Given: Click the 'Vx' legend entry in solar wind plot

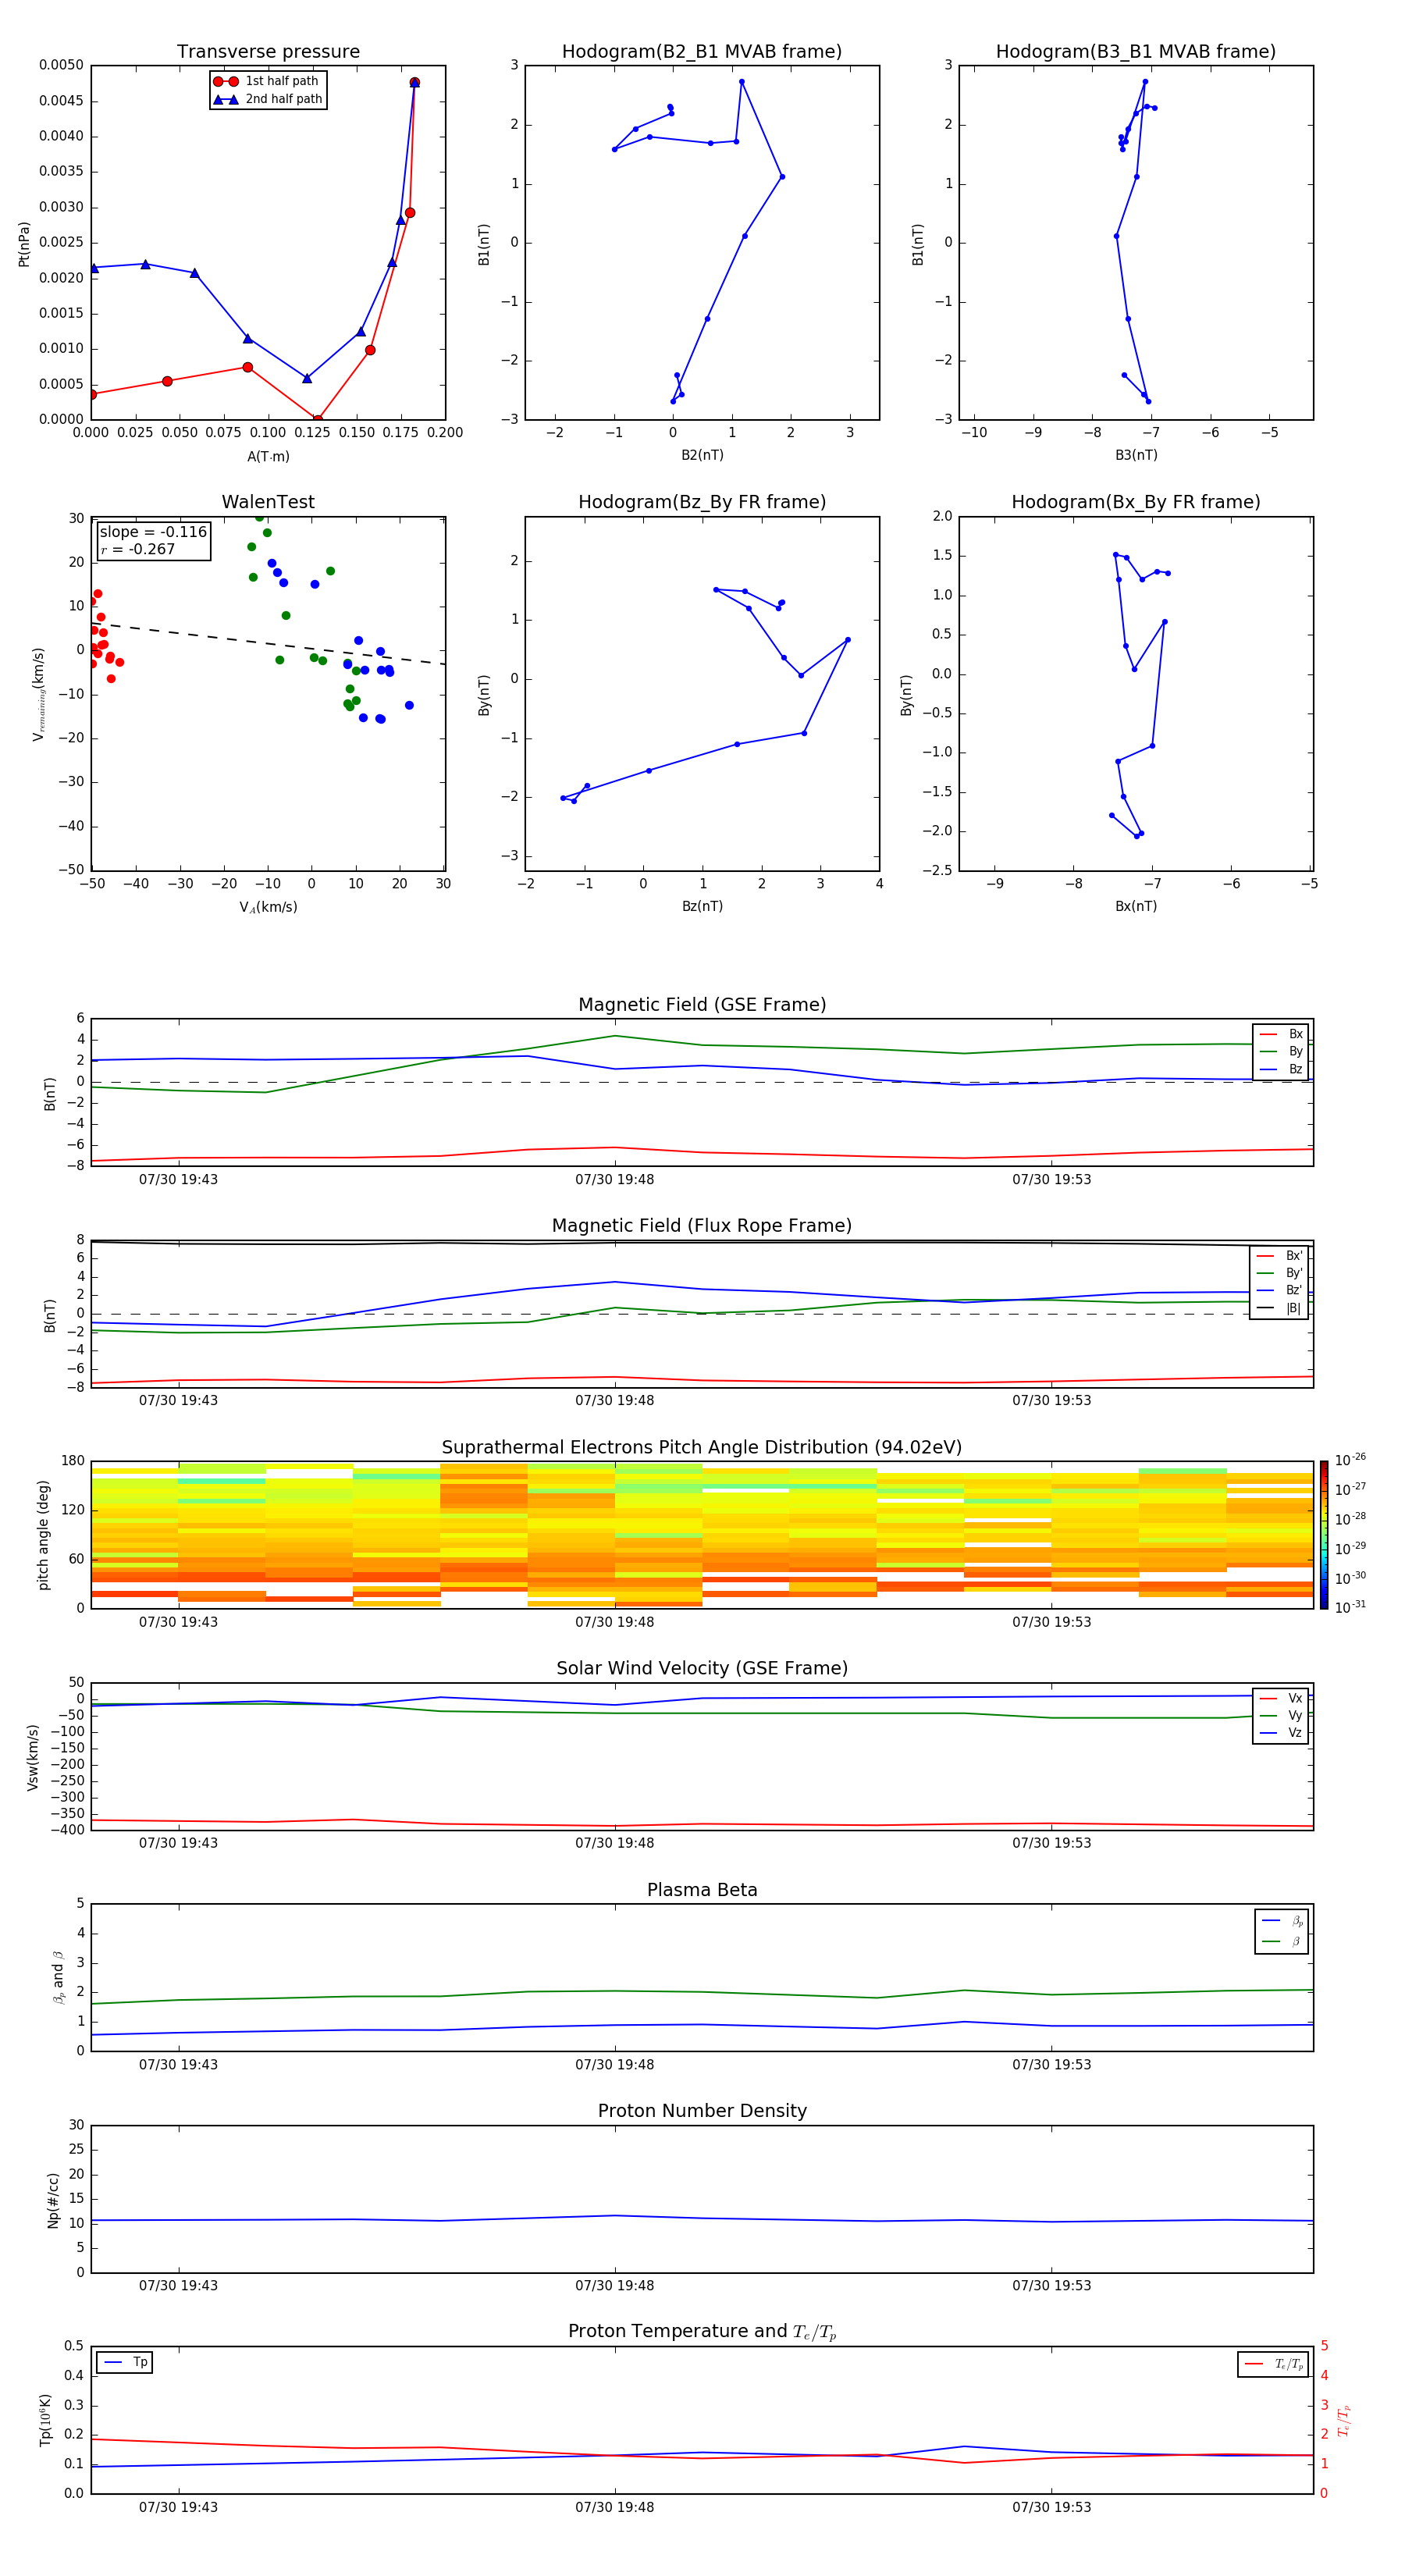Looking at the screenshot, I should 1281,1698.
